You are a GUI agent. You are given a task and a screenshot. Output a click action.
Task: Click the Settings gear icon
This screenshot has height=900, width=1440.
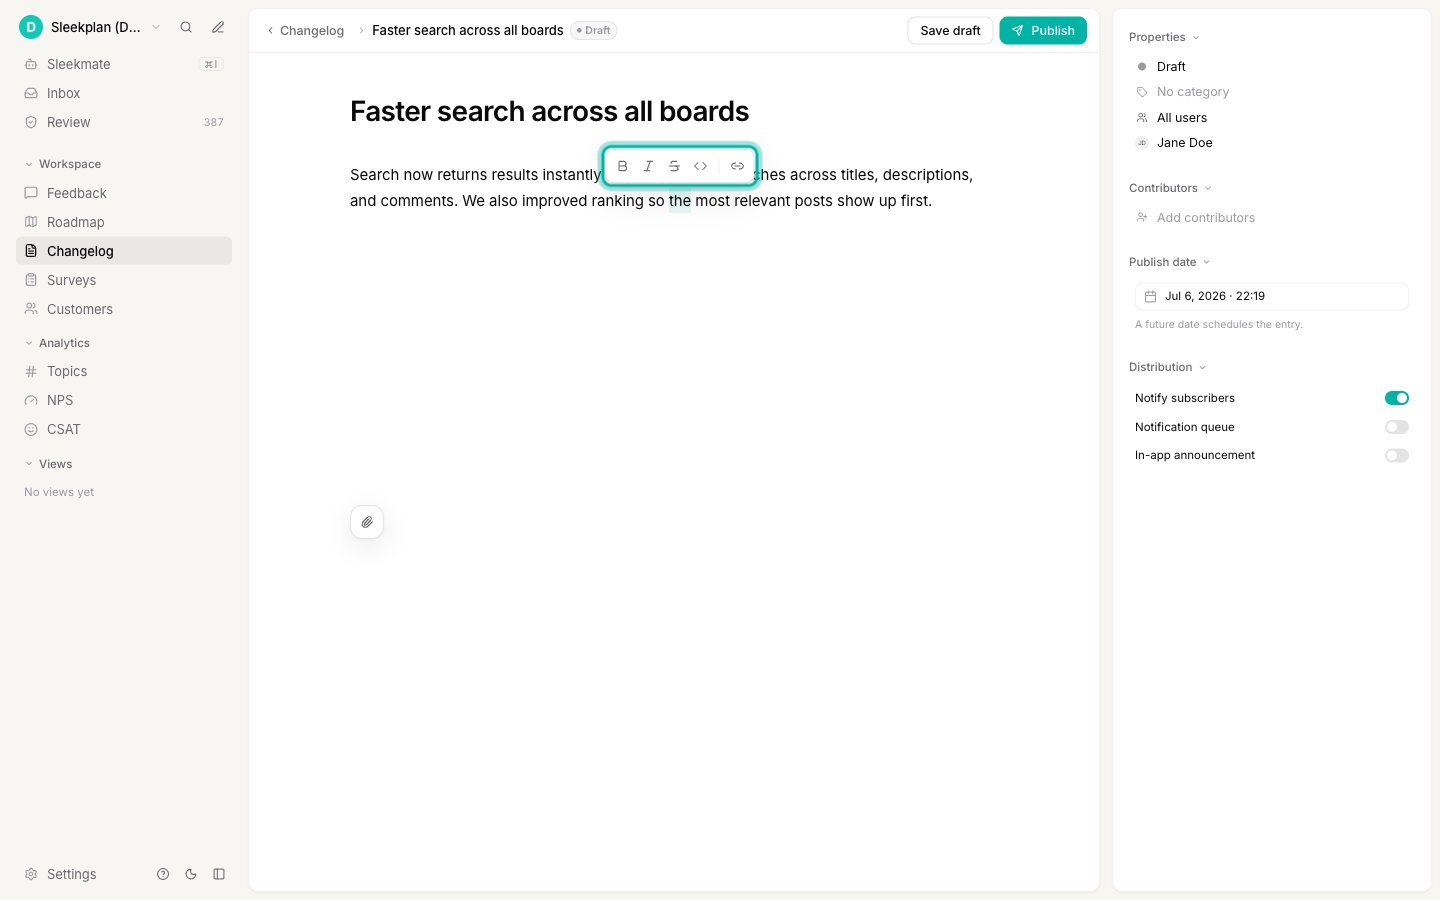coord(31,874)
